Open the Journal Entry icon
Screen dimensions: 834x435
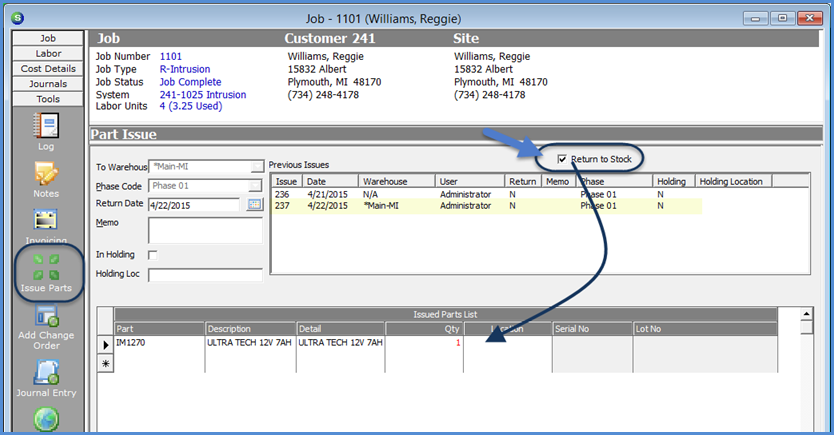46,372
